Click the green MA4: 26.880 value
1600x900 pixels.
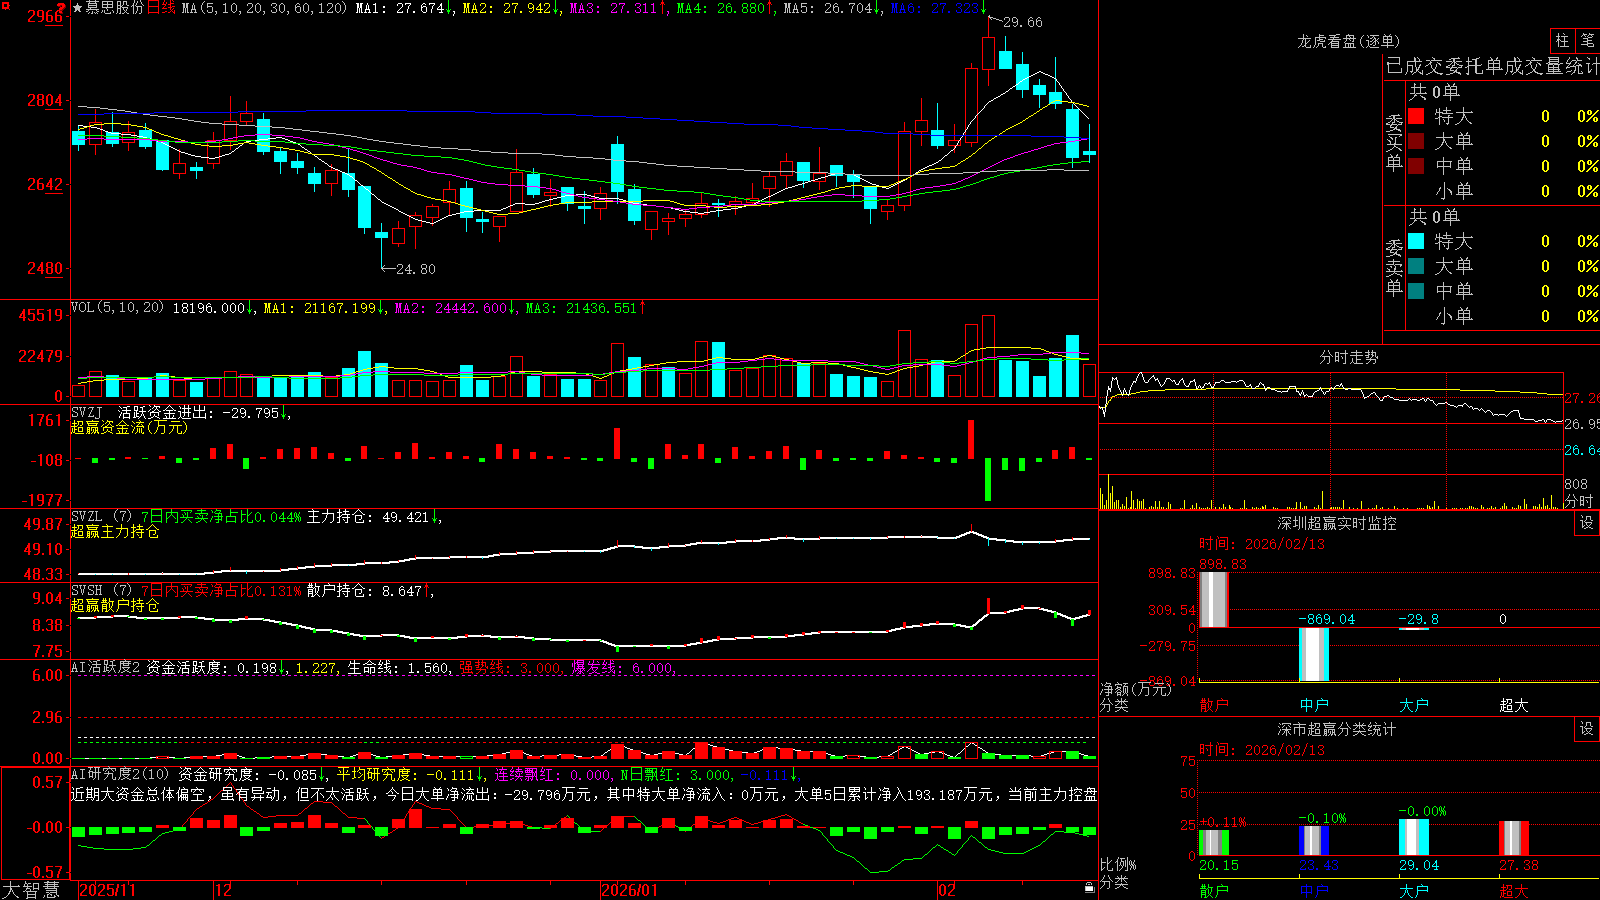point(726,8)
